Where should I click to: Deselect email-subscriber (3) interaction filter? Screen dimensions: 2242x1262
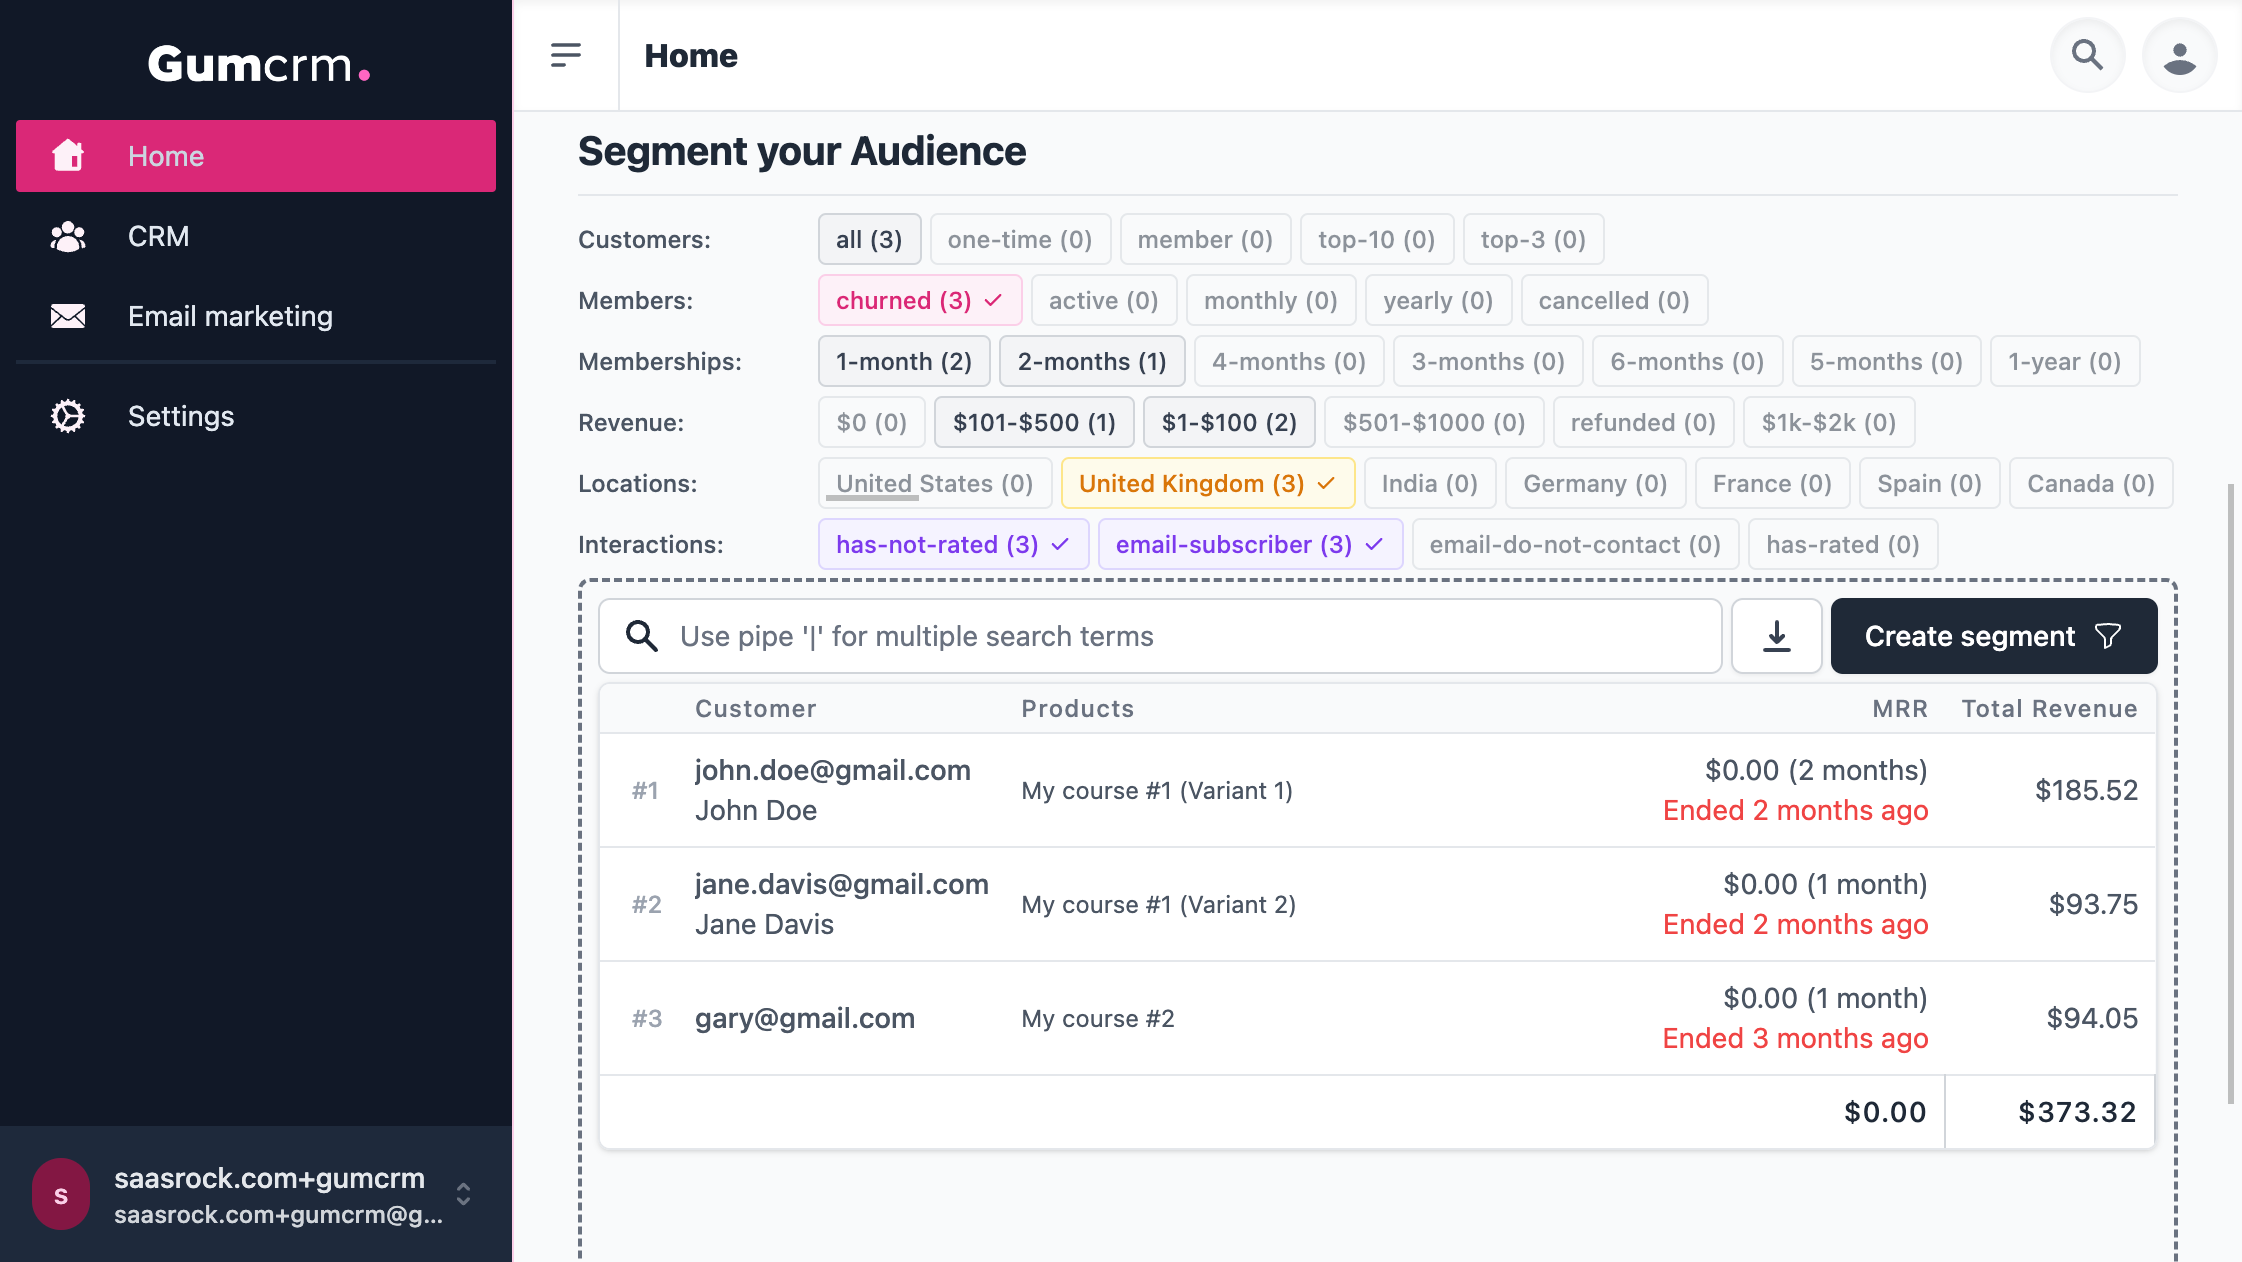[1250, 544]
